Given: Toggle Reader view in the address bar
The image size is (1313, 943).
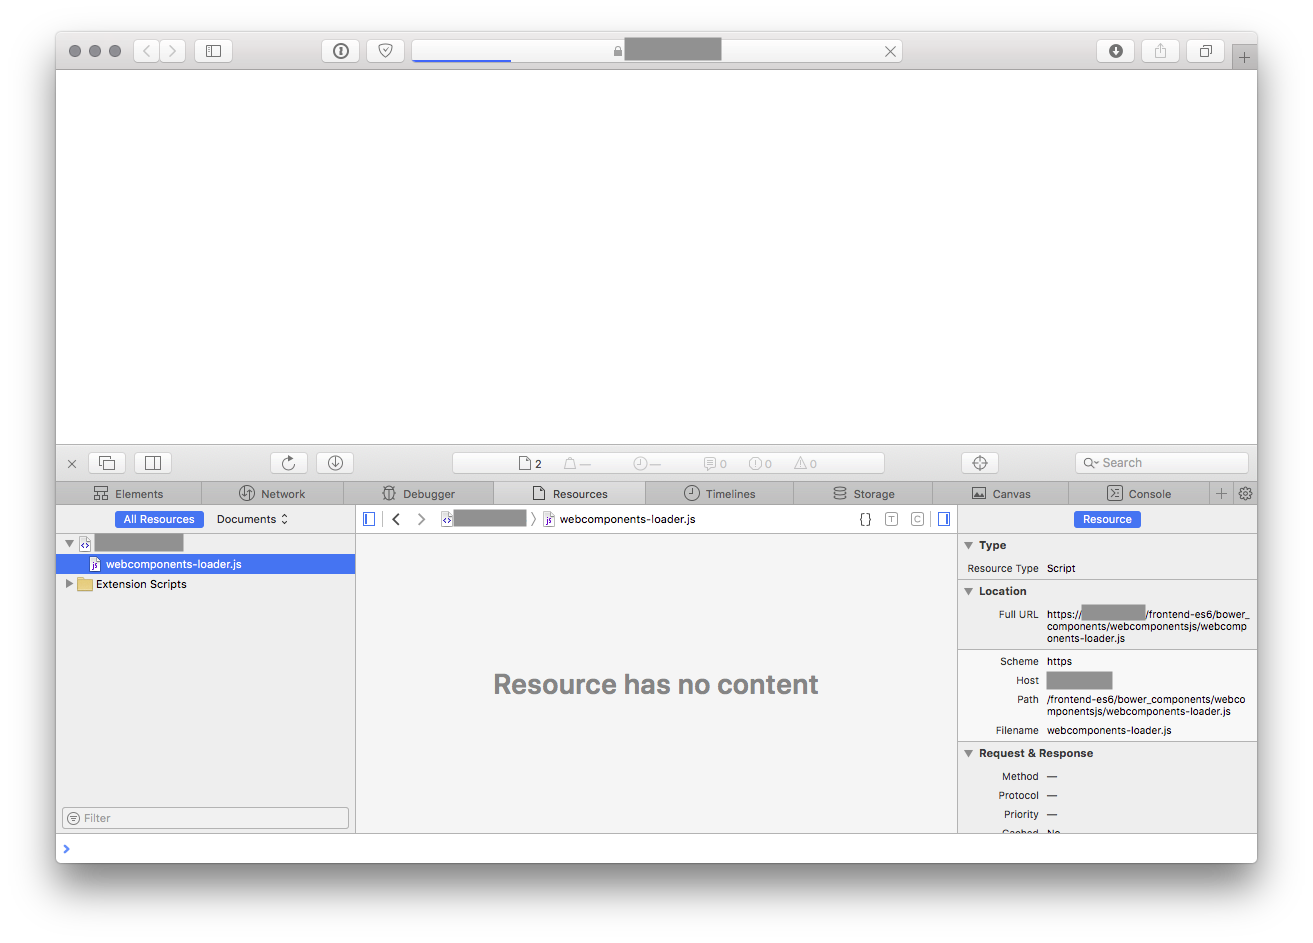Looking at the screenshot, I should (x=341, y=51).
